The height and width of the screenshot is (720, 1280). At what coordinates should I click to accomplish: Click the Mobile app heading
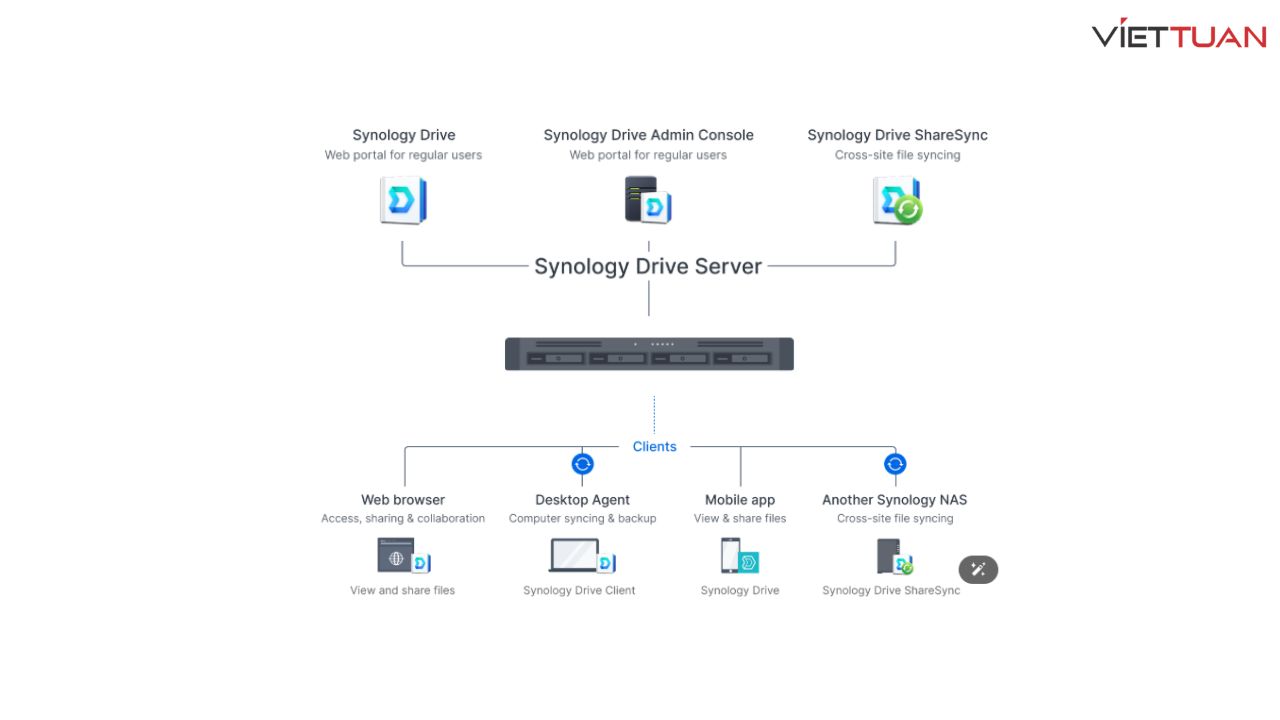[x=740, y=500]
